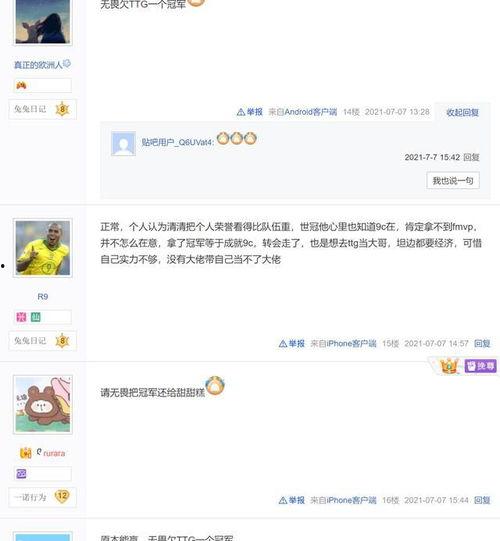Screen dimensions: 500x541
Task: Report the floor 15 post by R9
Action: pos(292,343)
